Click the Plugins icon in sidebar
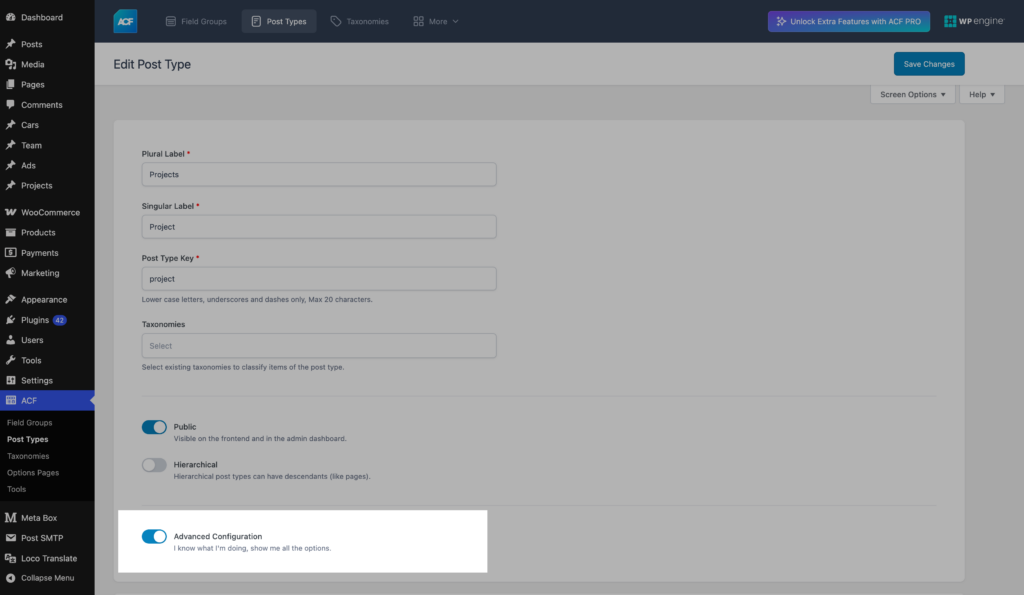Screen dimensions: 1024x595 [x=10, y=320]
